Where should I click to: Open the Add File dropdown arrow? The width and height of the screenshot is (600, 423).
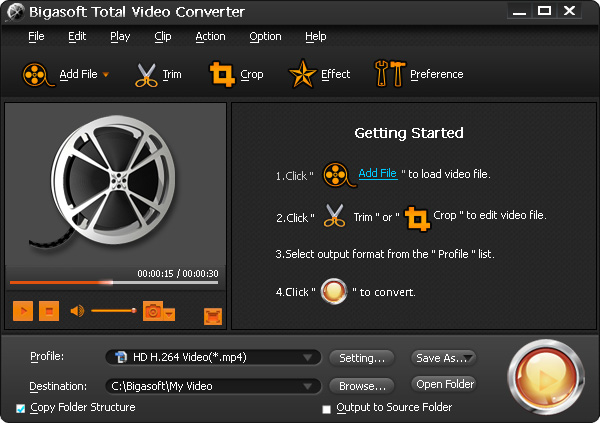(106, 74)
